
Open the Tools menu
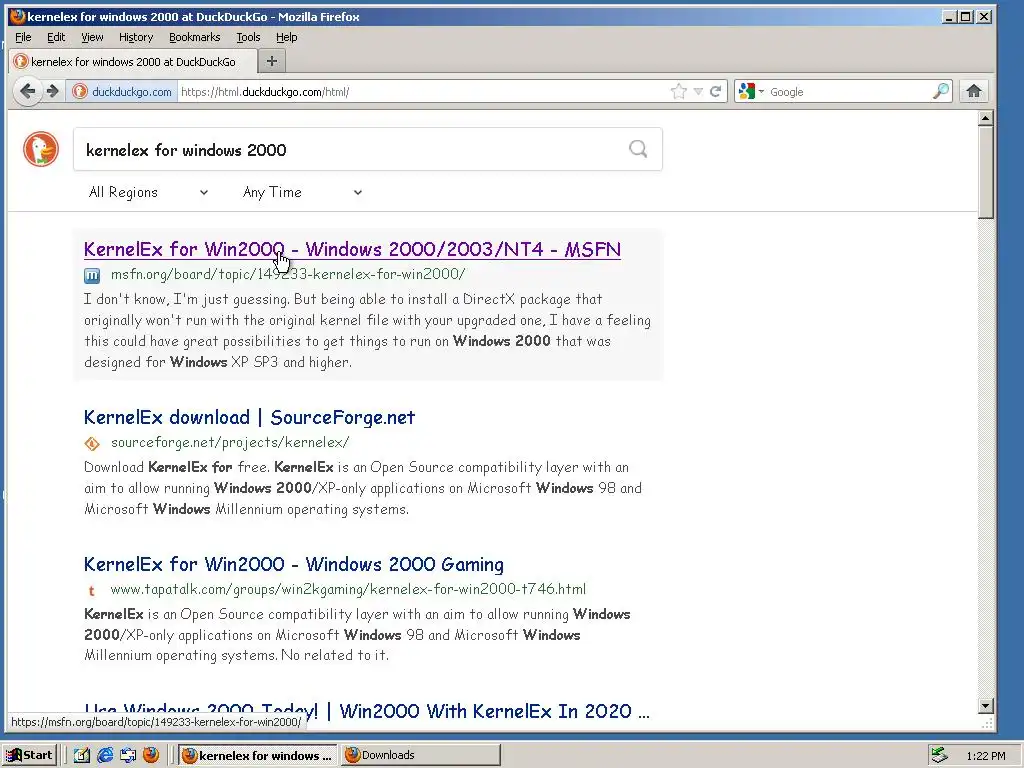[x=248, y=37]
